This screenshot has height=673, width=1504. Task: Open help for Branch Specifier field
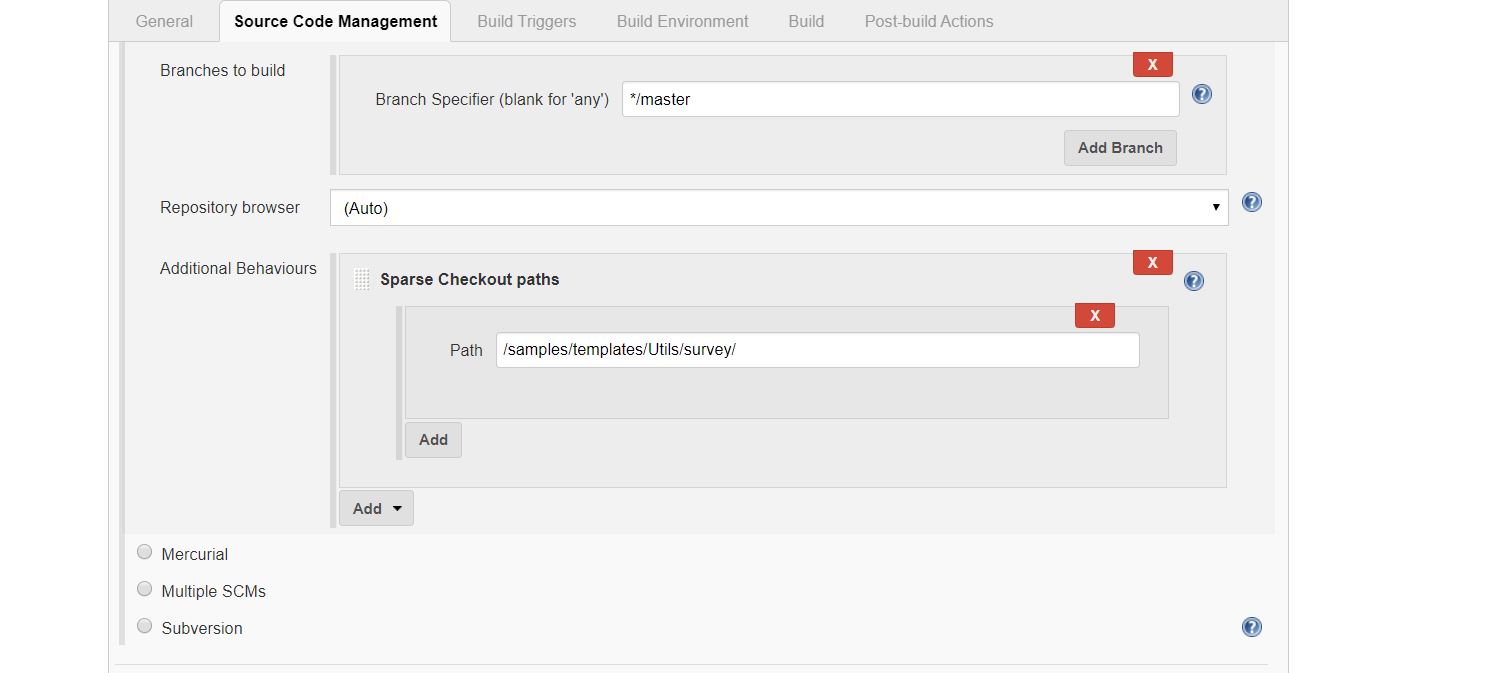(1202, 94)
